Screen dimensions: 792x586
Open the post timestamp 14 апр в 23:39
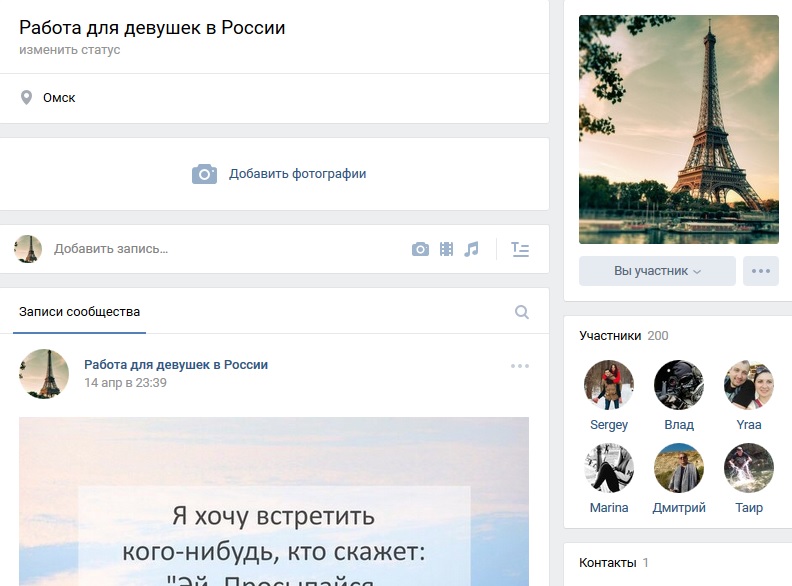(x=125, y=382)
